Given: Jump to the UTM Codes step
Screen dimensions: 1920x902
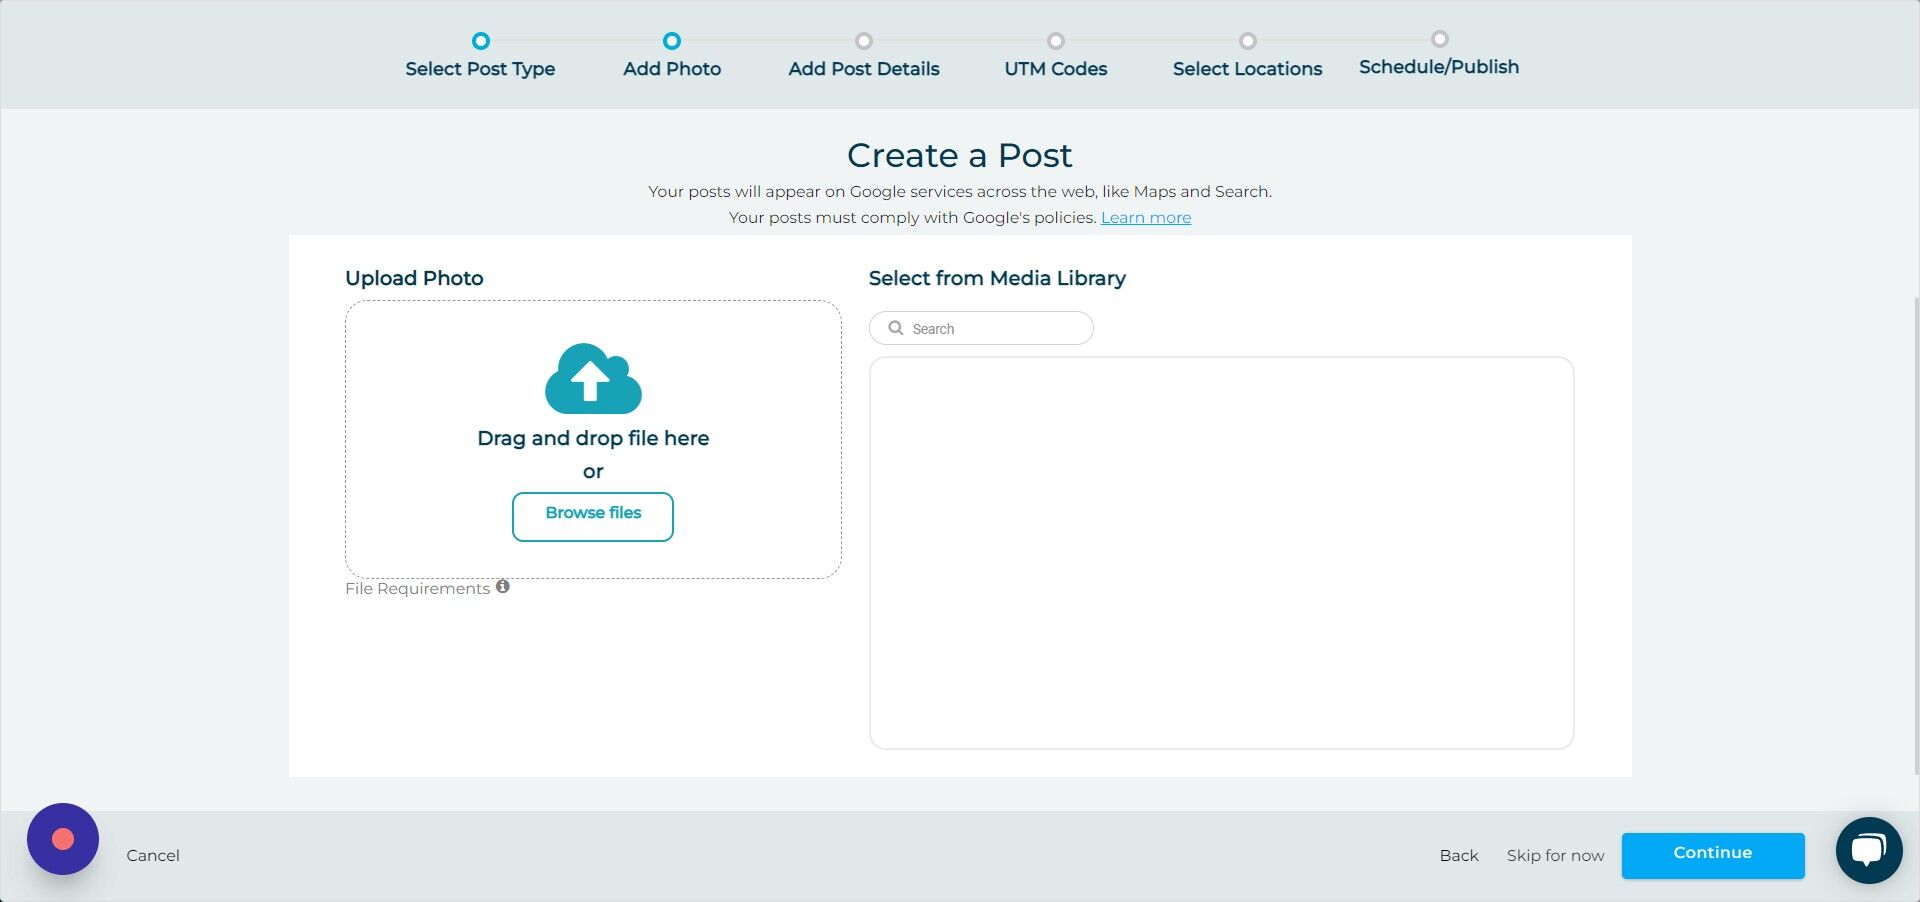Looking at the screenshot, I should 1056,69.
